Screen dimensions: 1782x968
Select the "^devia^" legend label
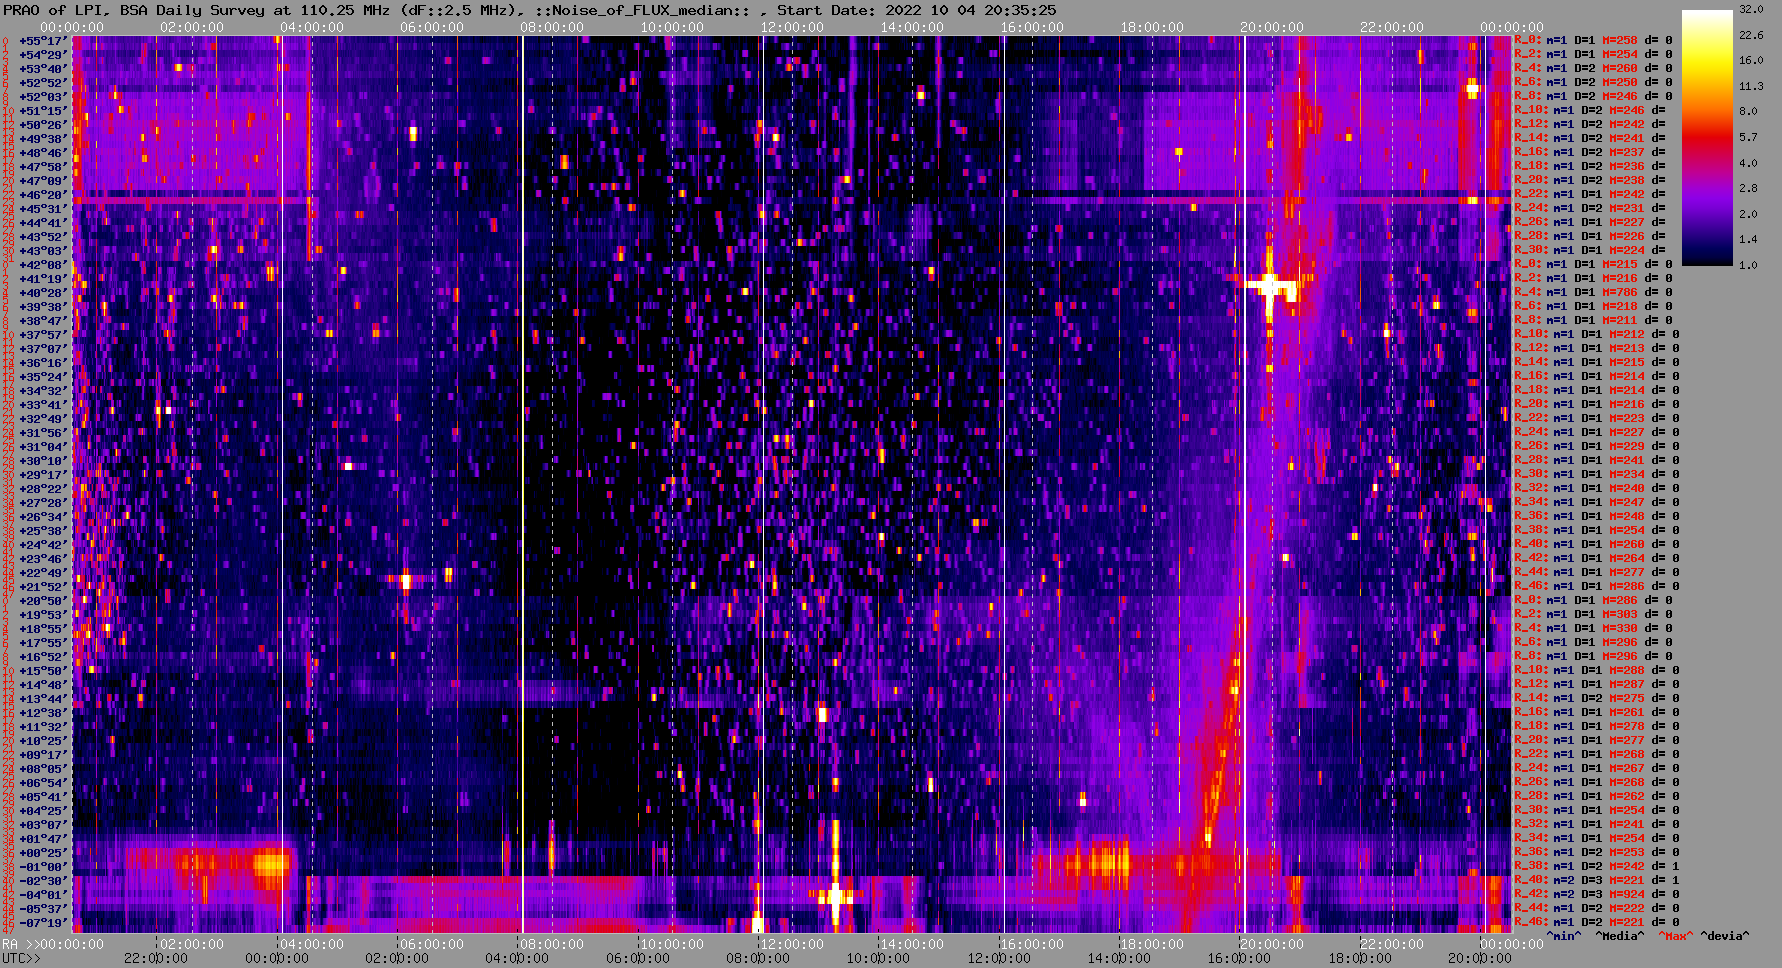coord(1724,936)
